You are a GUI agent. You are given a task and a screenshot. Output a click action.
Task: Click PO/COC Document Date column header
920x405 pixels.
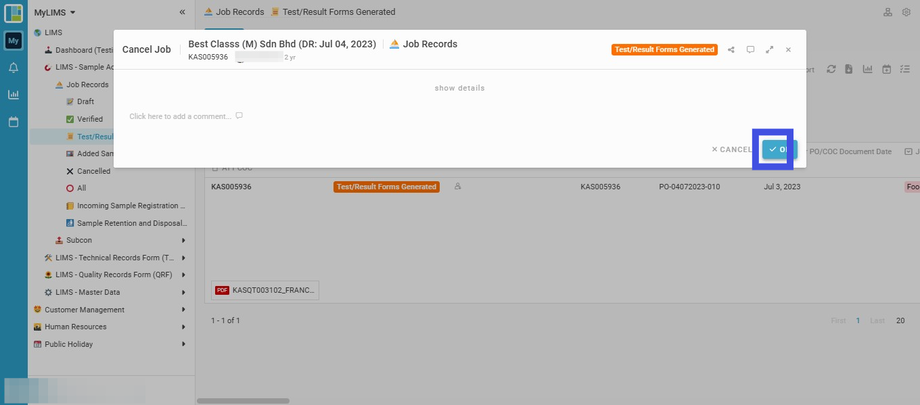(x=848, y=151)
